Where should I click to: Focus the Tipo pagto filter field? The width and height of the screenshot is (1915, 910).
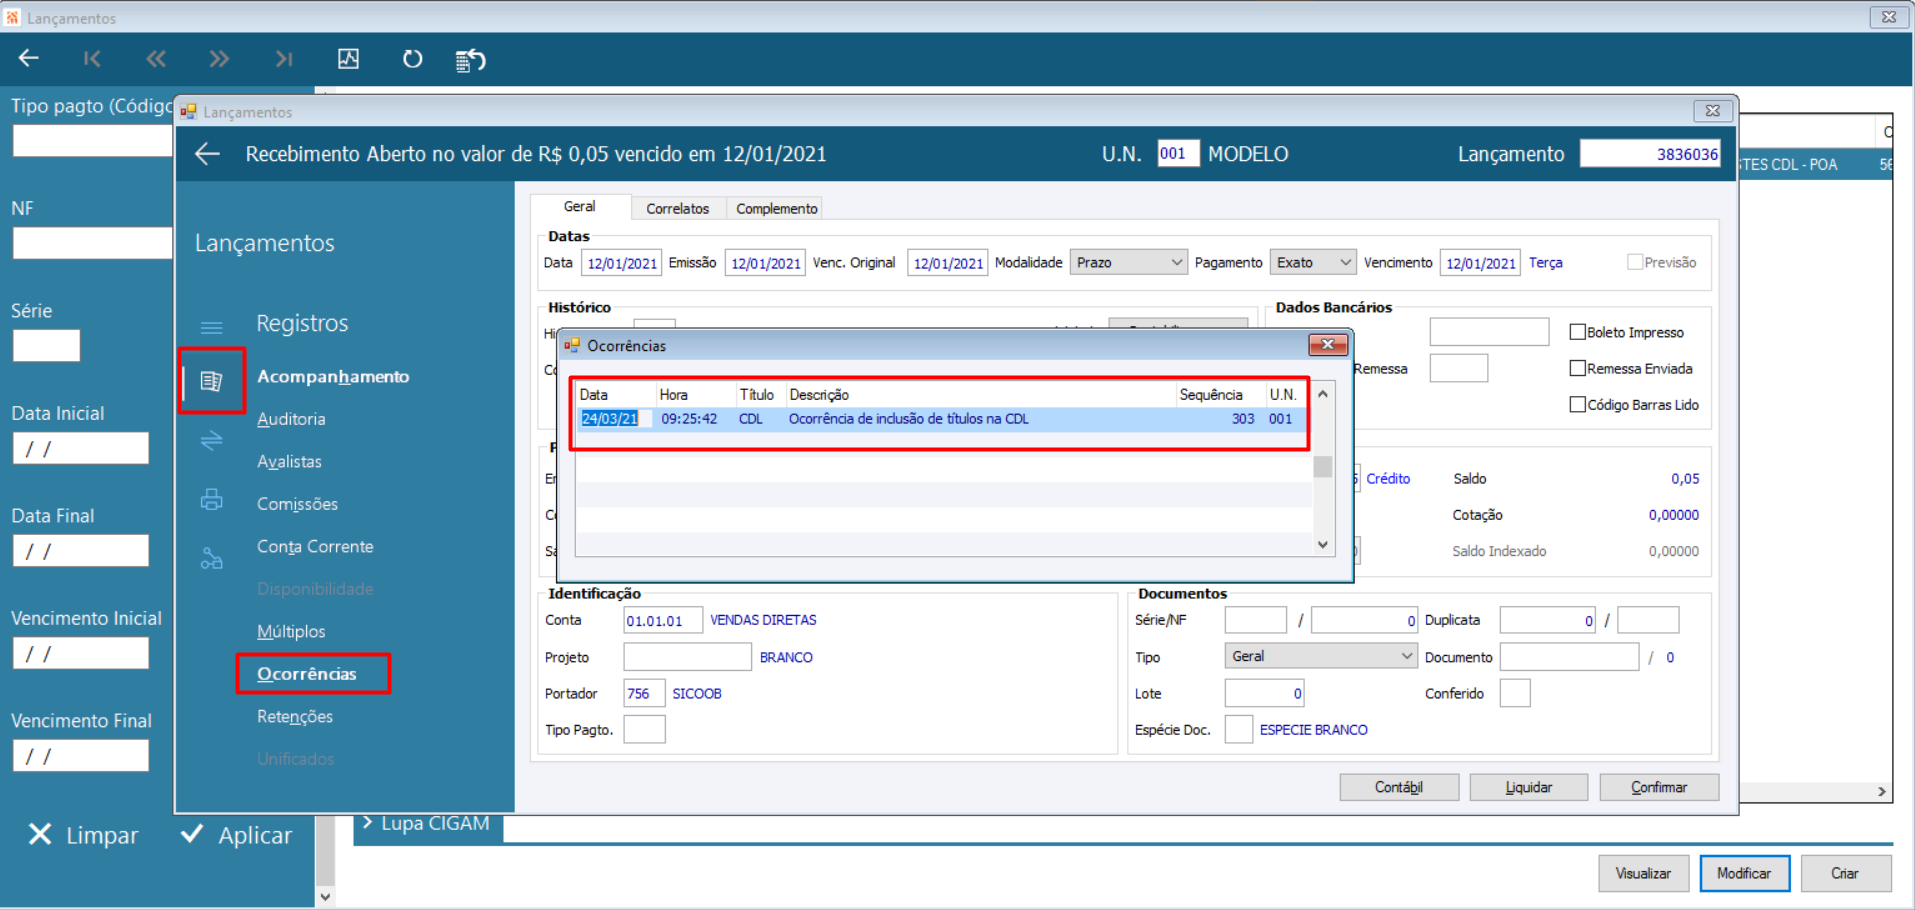click(x=92, y=141)
